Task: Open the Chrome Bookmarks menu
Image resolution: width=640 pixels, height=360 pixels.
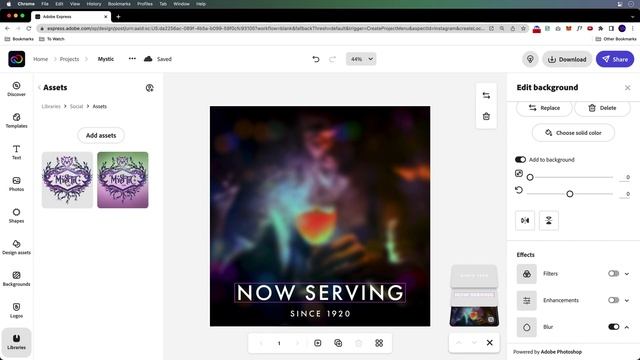Action: (119, 4)
